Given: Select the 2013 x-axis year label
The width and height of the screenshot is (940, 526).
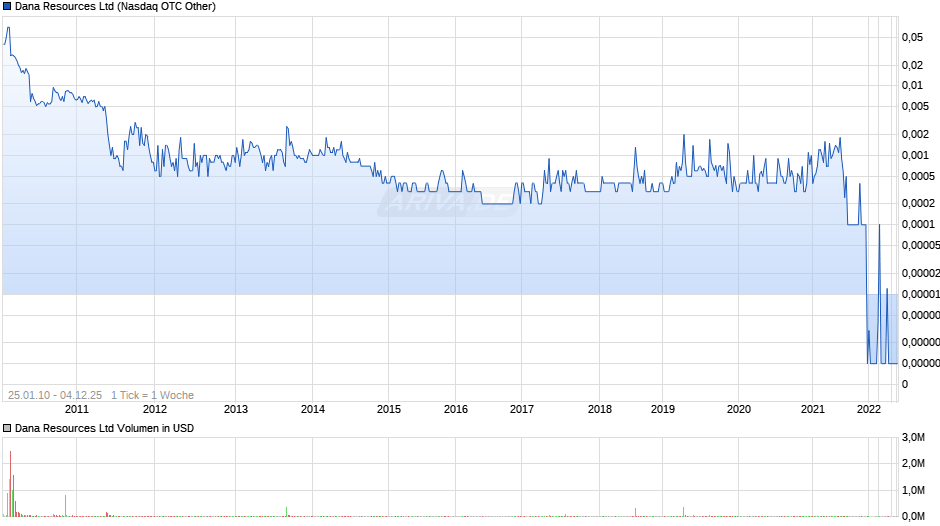Looking at the screenshot, I should 236,409.
